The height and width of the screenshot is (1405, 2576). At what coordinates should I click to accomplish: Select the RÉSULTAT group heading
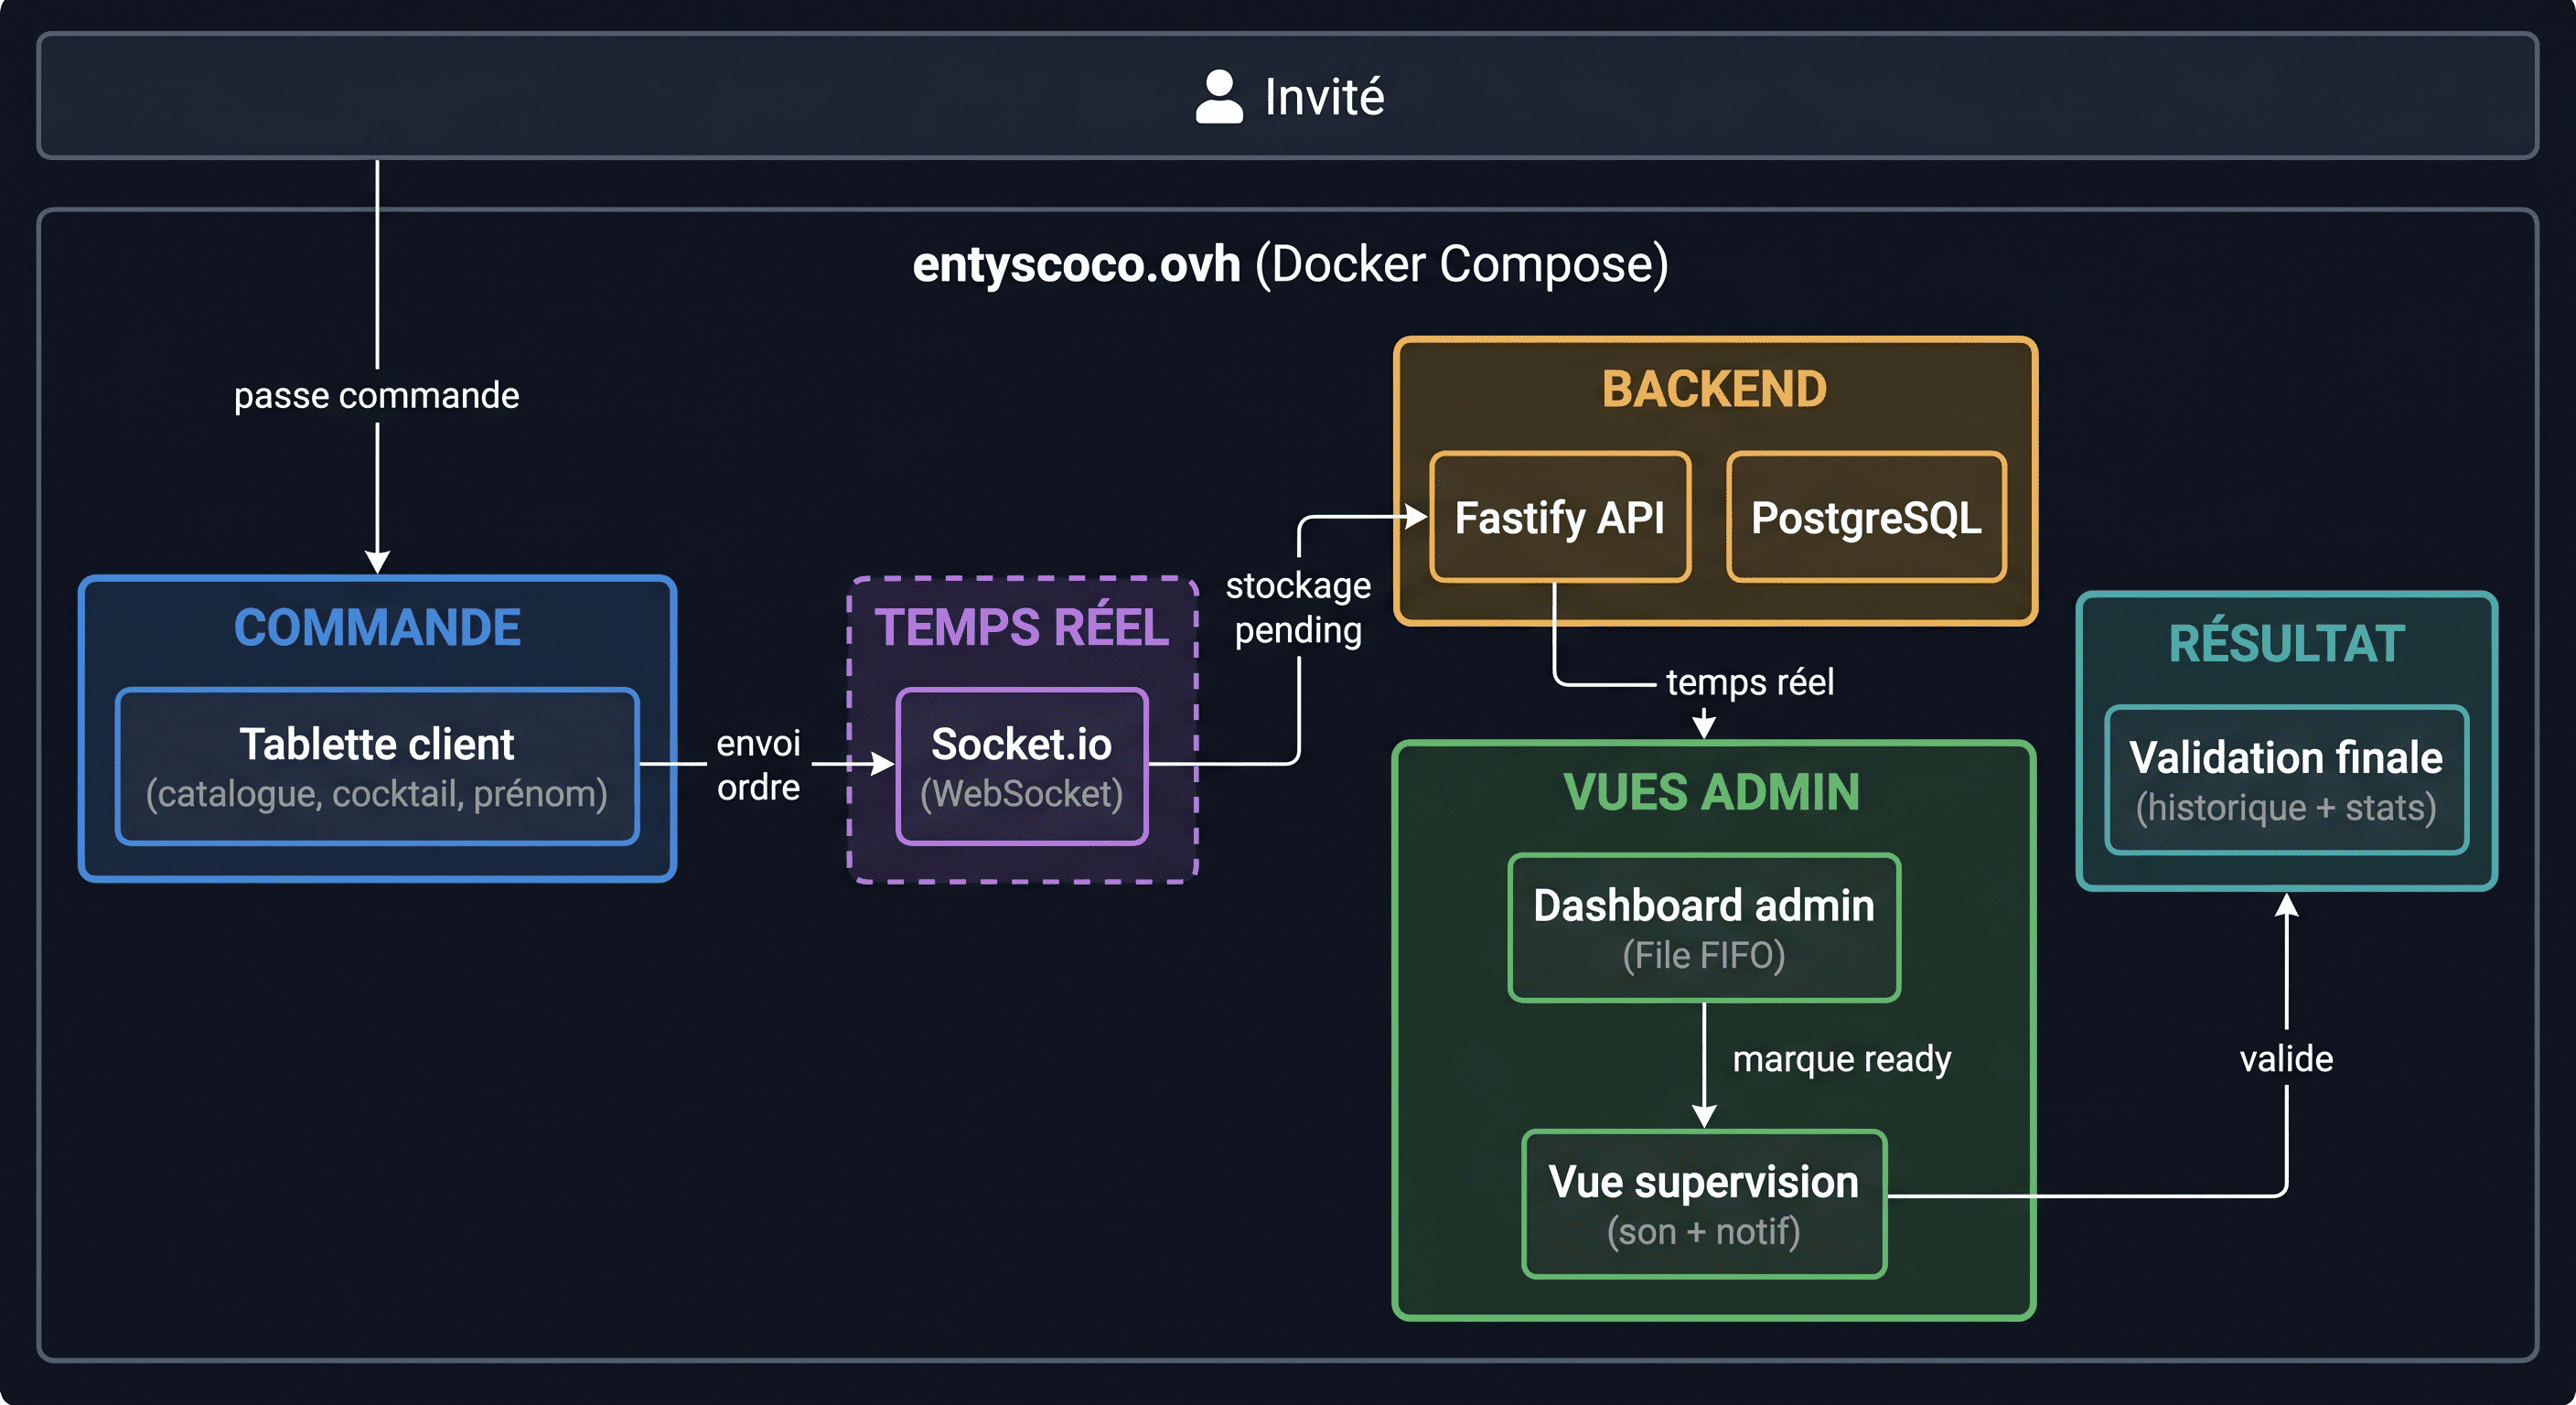click(2286, 642)
